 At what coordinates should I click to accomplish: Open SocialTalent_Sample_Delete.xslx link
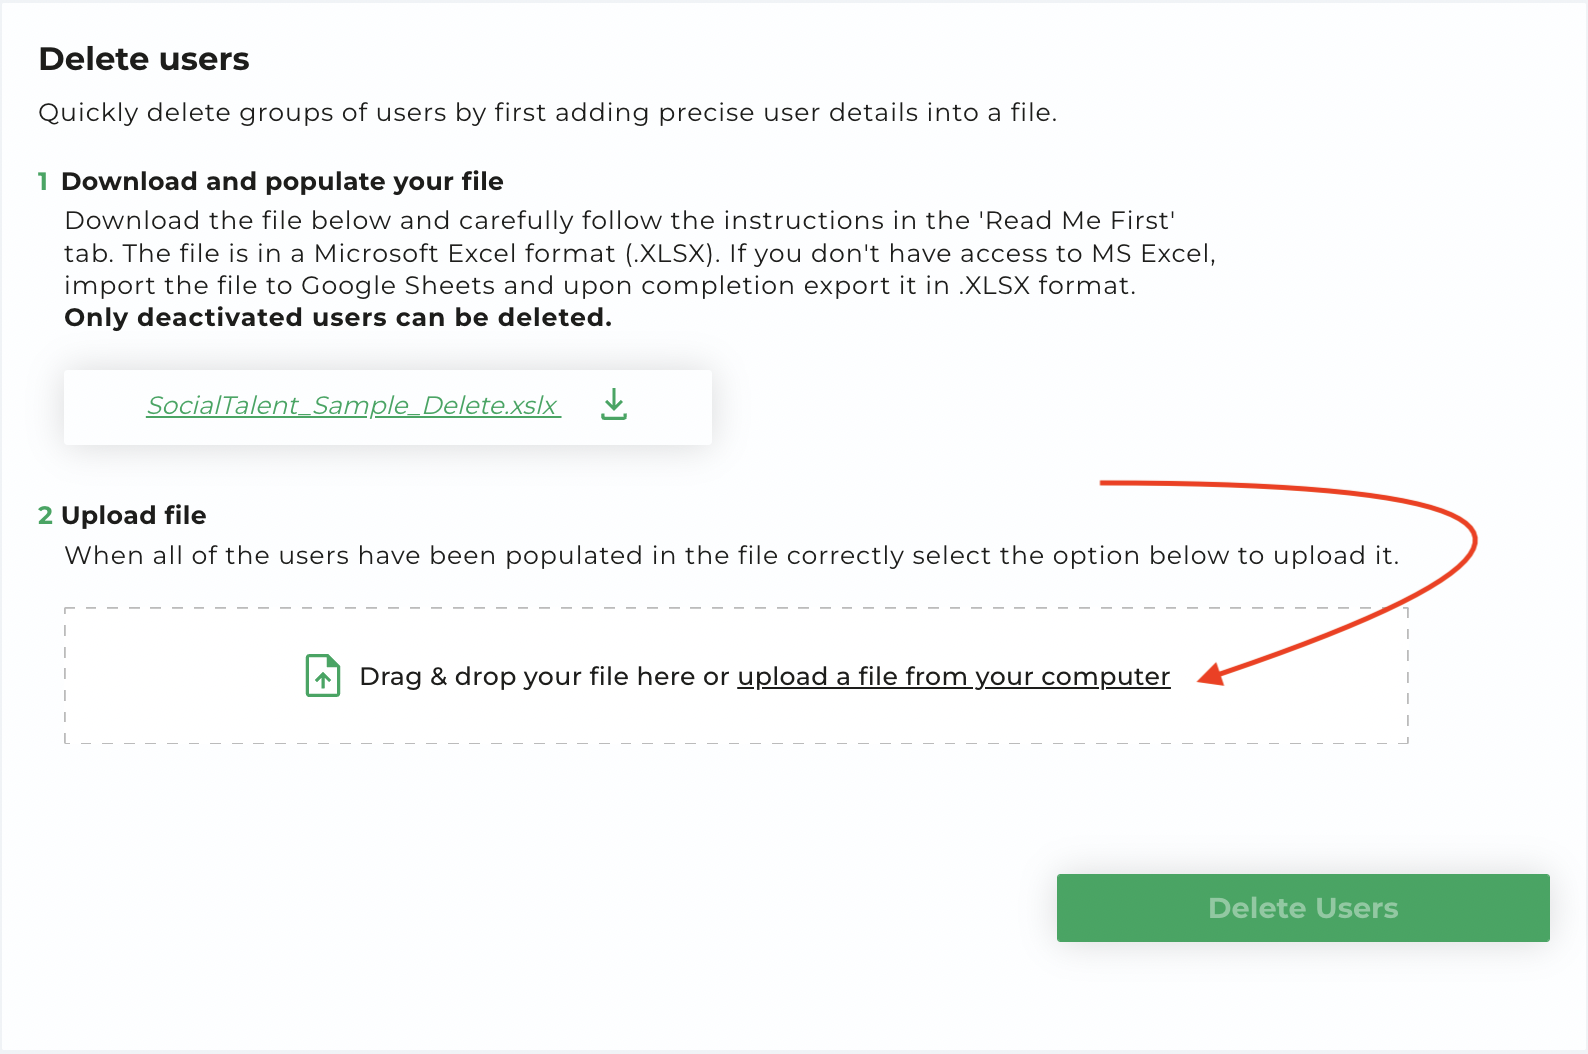point(353,405)
